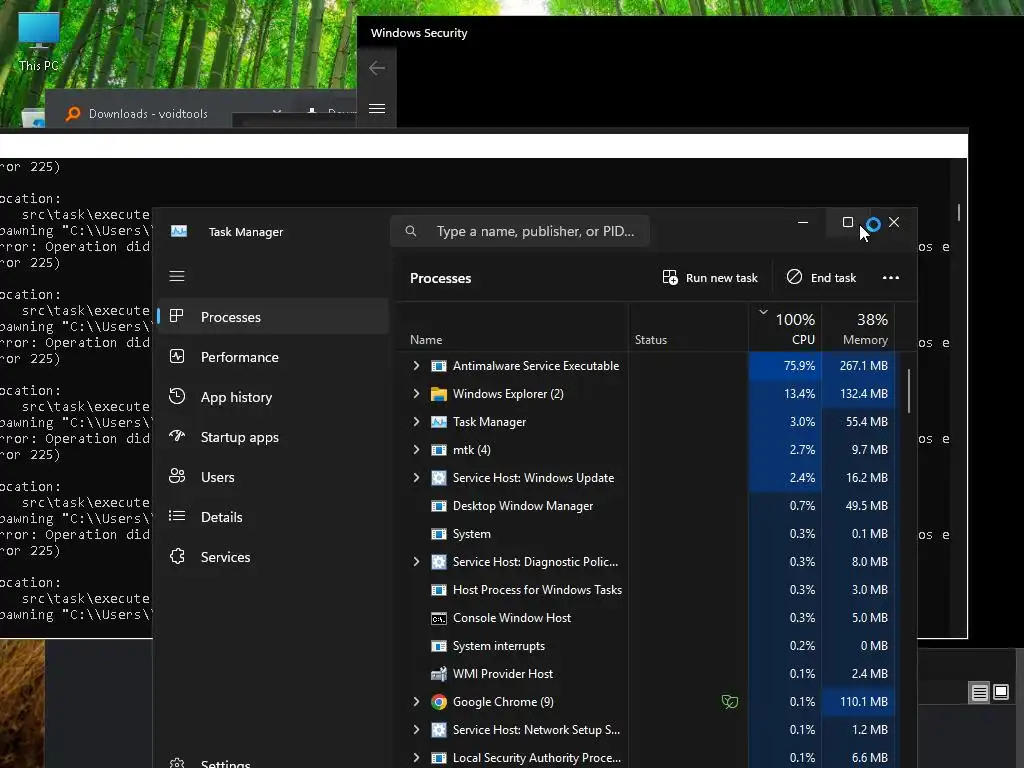Viewport: 1024px width, 768px height.
Task: Open the Details page
Action: tap(273, 516)
